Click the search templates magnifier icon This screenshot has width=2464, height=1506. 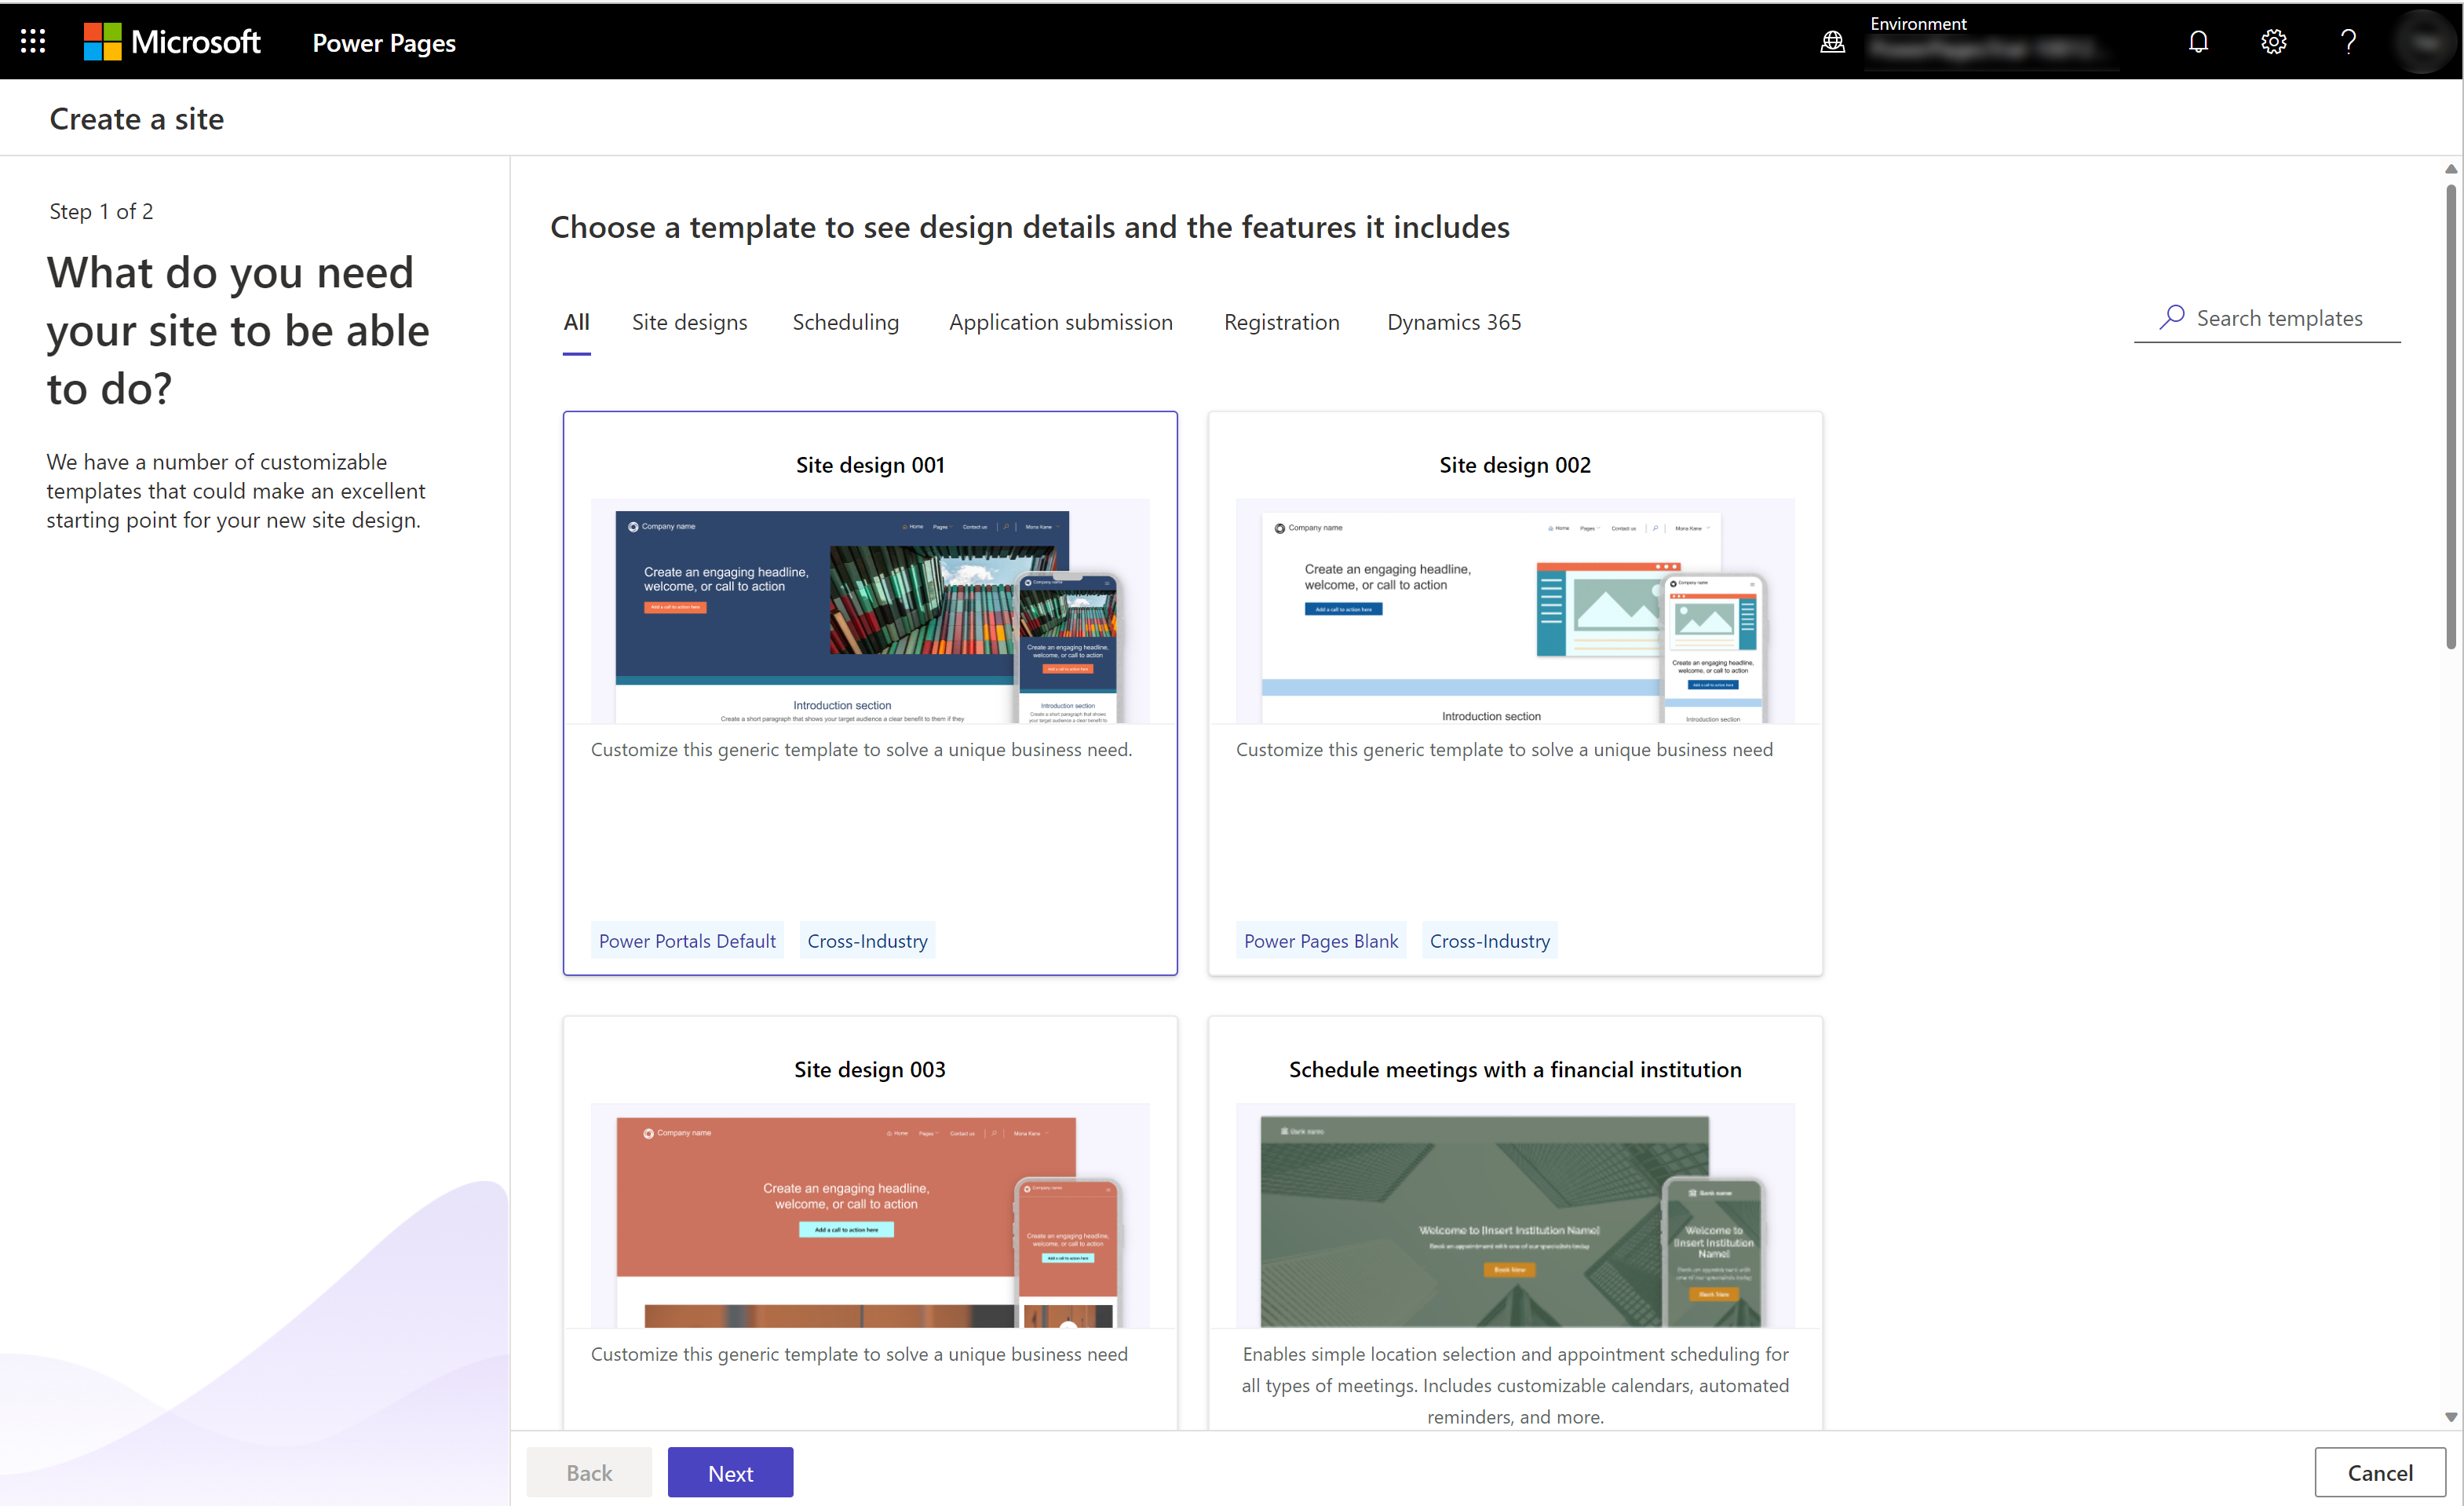point(2170,317)
